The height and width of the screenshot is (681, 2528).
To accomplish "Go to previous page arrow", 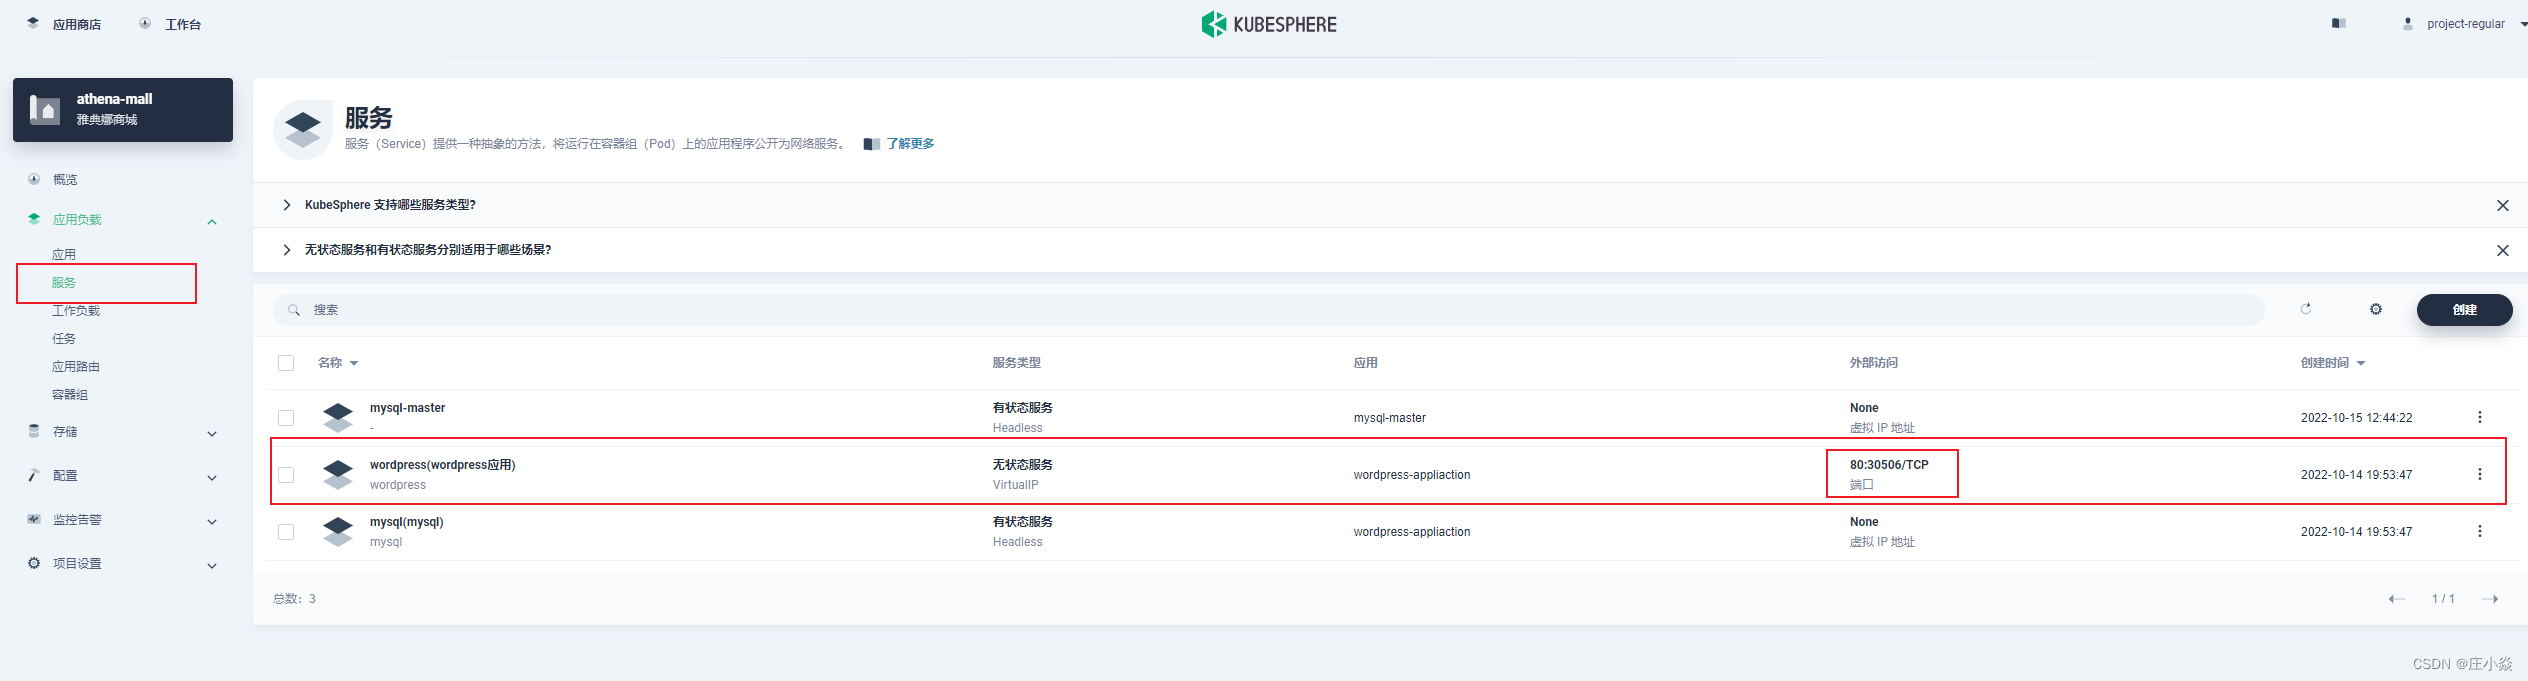I will 2397,599.
